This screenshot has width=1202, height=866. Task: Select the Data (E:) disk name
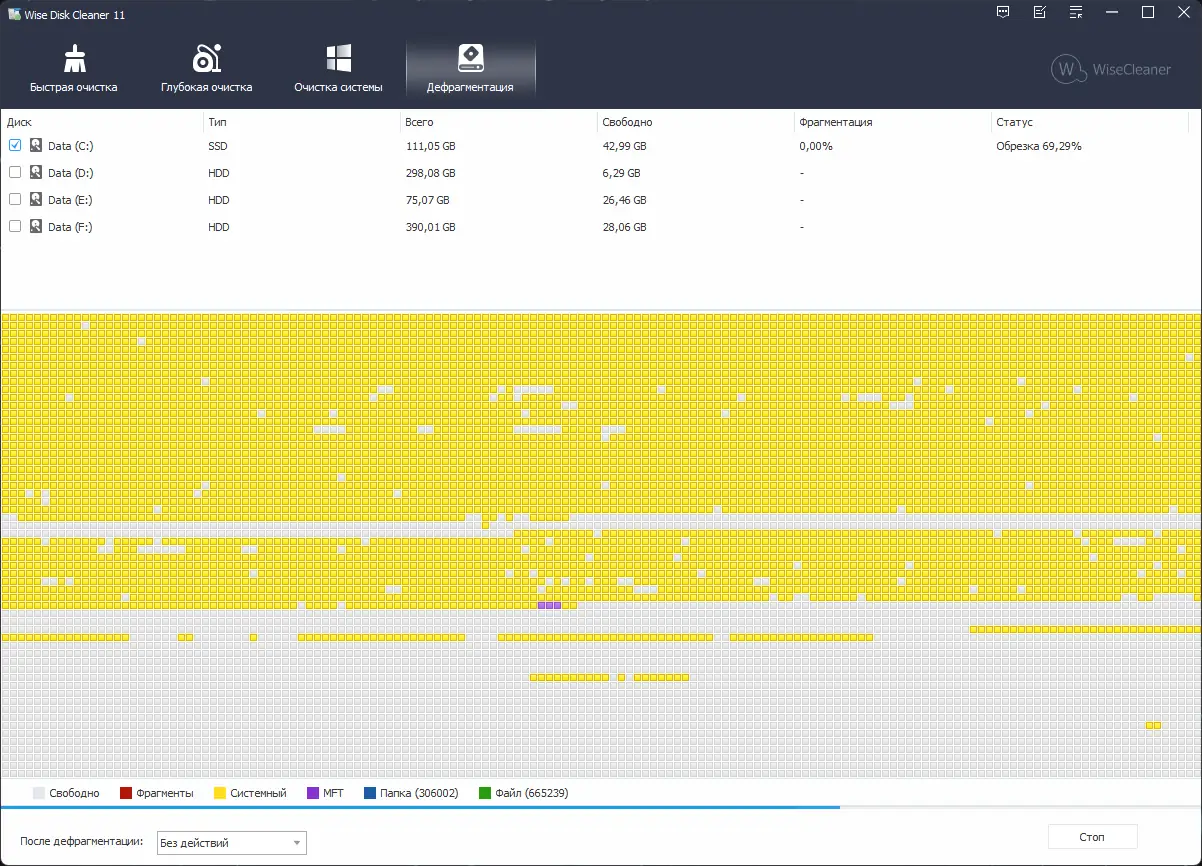[x=70, y=200]
